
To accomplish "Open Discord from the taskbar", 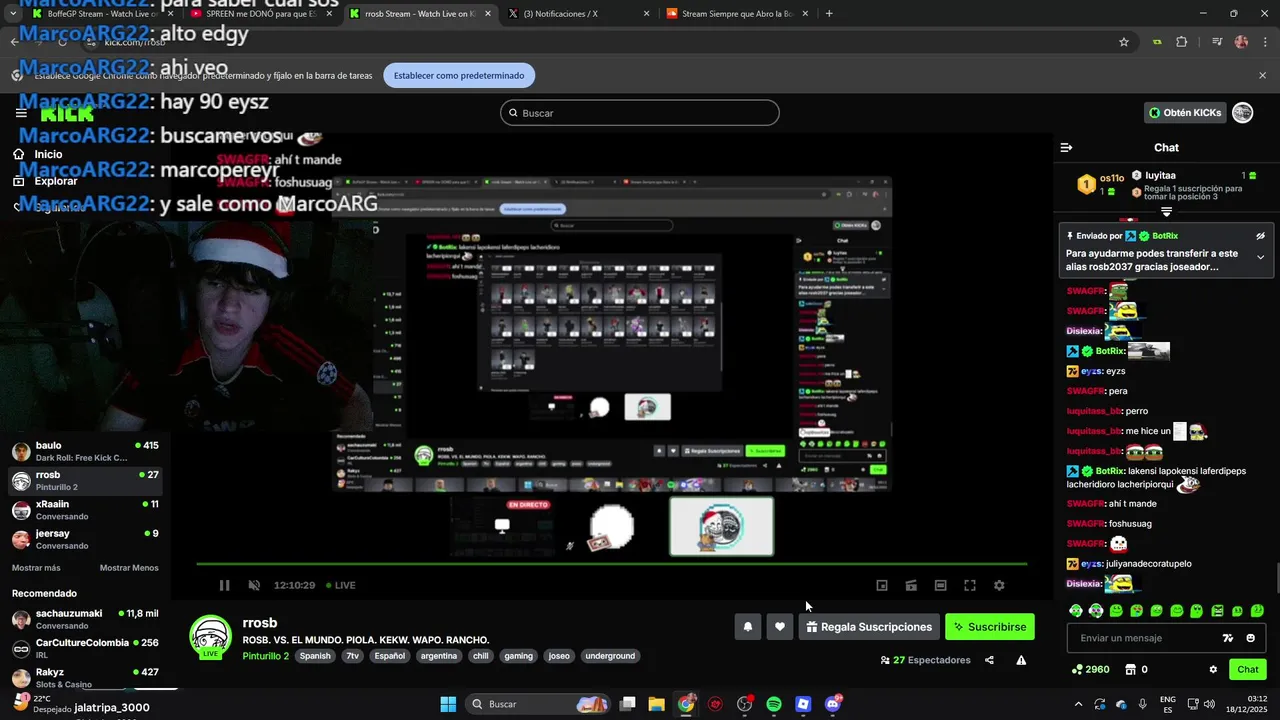I will pos(833,704).
